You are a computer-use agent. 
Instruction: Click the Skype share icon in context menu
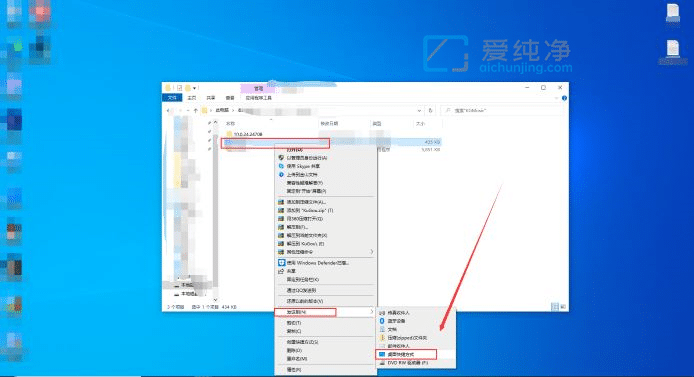pyautogui.click(x=281, y=166)
